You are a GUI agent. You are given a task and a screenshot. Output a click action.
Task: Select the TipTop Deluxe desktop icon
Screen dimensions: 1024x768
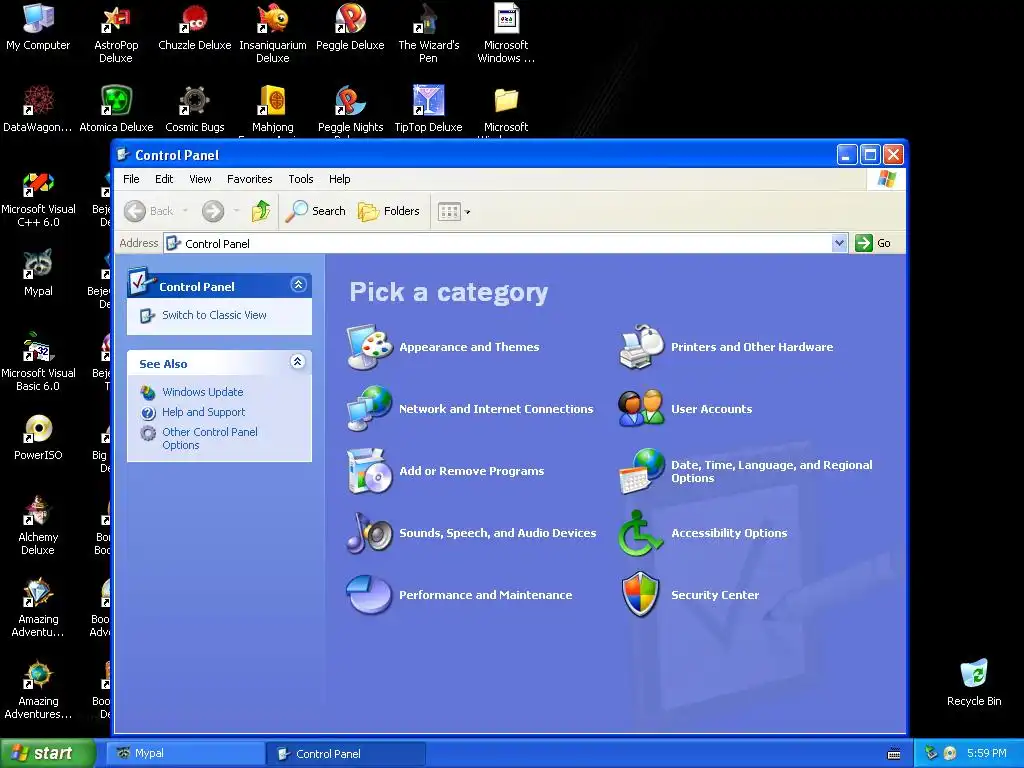click(428, 109)
